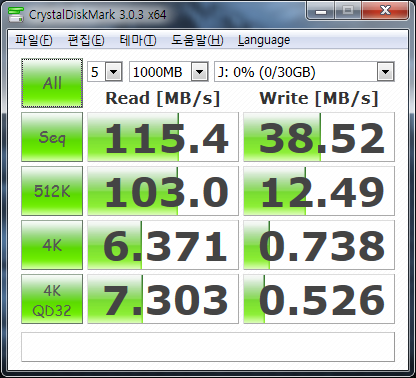Minimize the CrystalDiskMark window
Image resolution: width=416 pixels, height=378 pixels.
click(321, 11)
